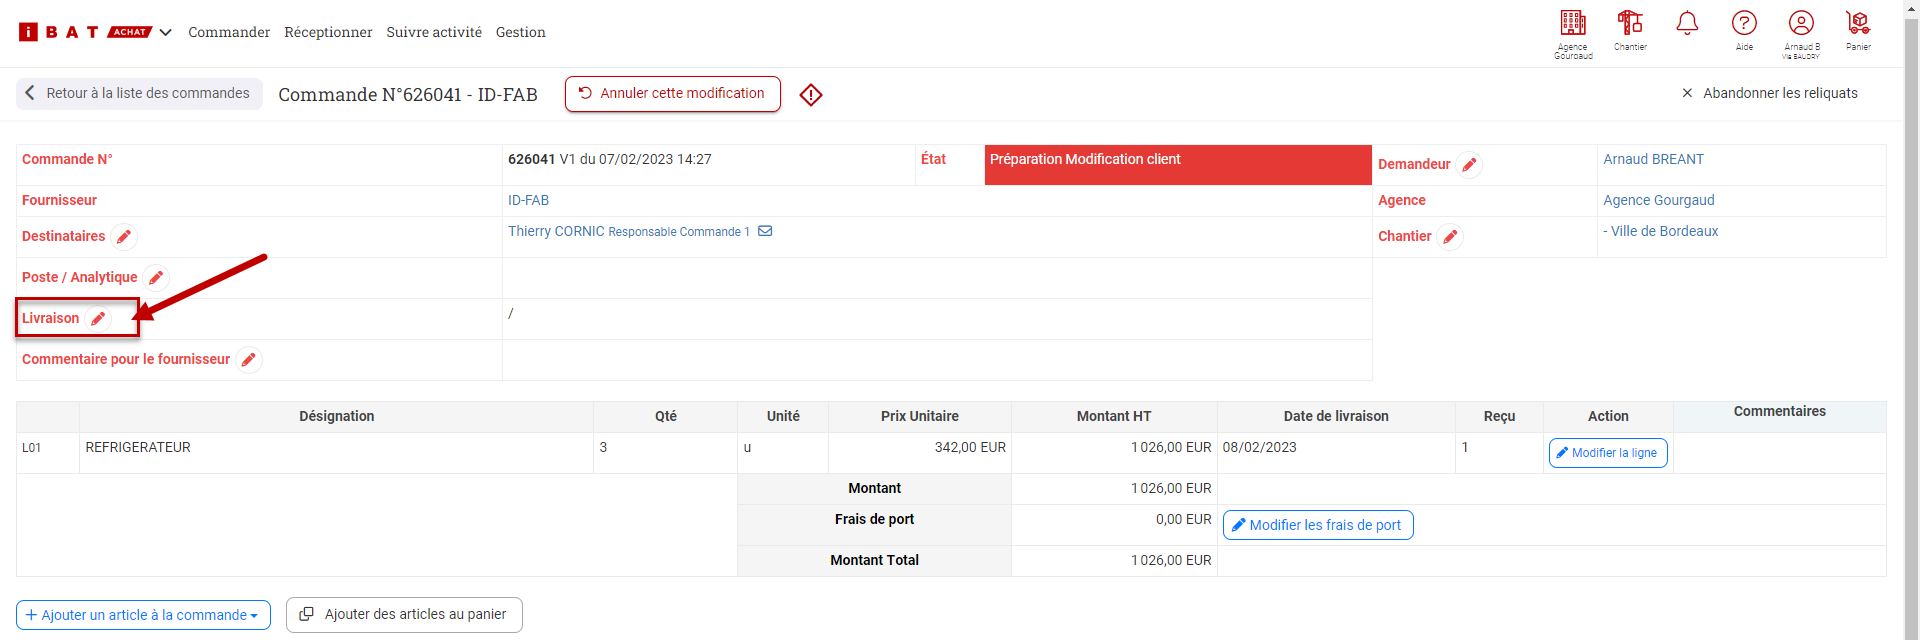Open the Panier cart icon

tap(1858, 24)
